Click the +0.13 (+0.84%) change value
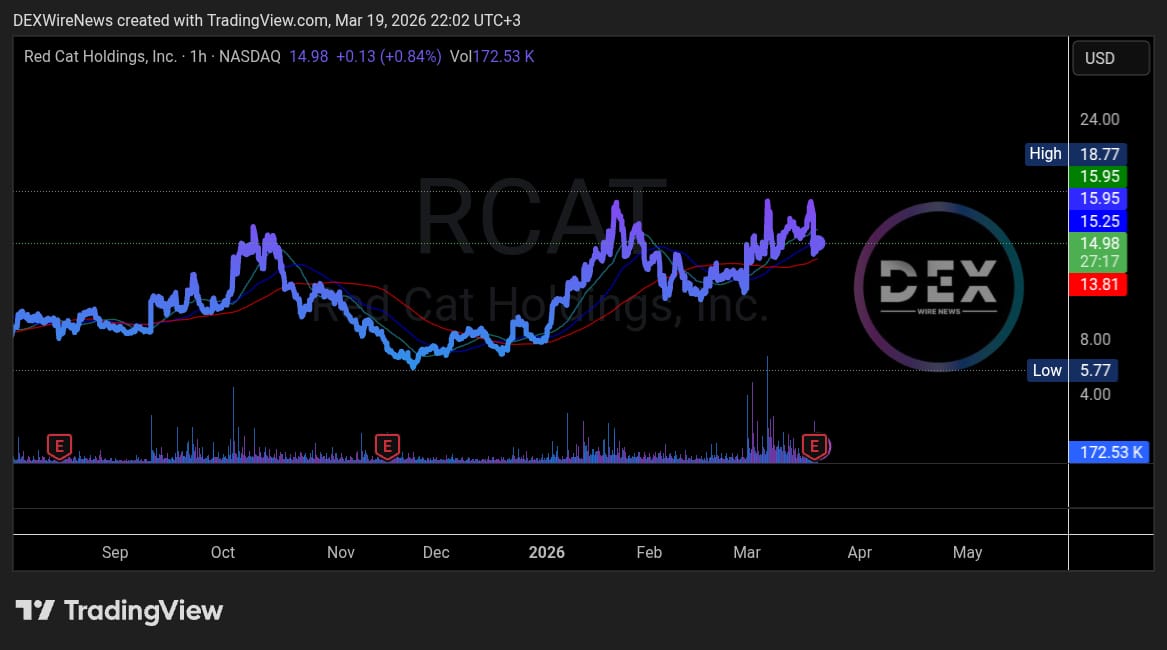 point(389,57)
